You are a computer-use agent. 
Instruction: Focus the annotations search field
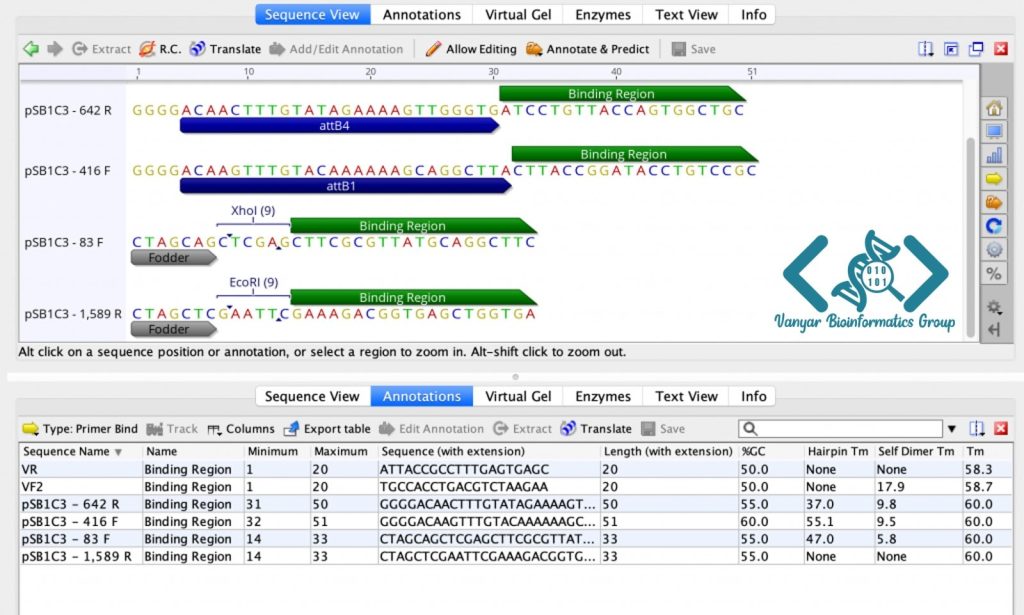pos(841,429)
